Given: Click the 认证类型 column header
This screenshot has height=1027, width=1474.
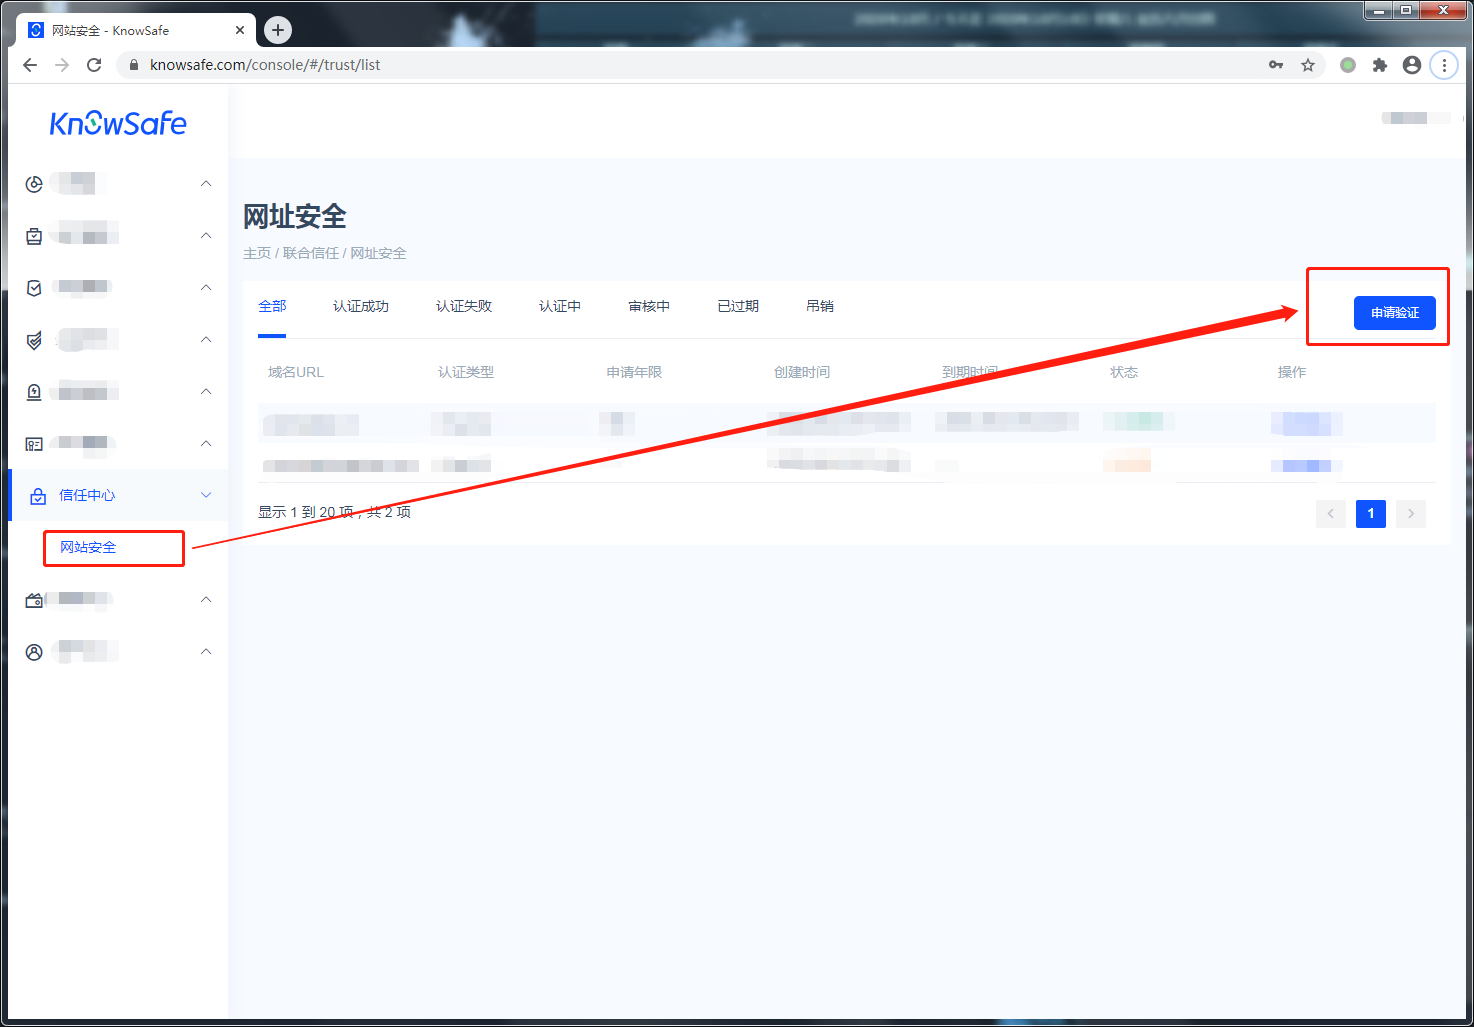Looking at the screenshot, I should tap(466, 372).
